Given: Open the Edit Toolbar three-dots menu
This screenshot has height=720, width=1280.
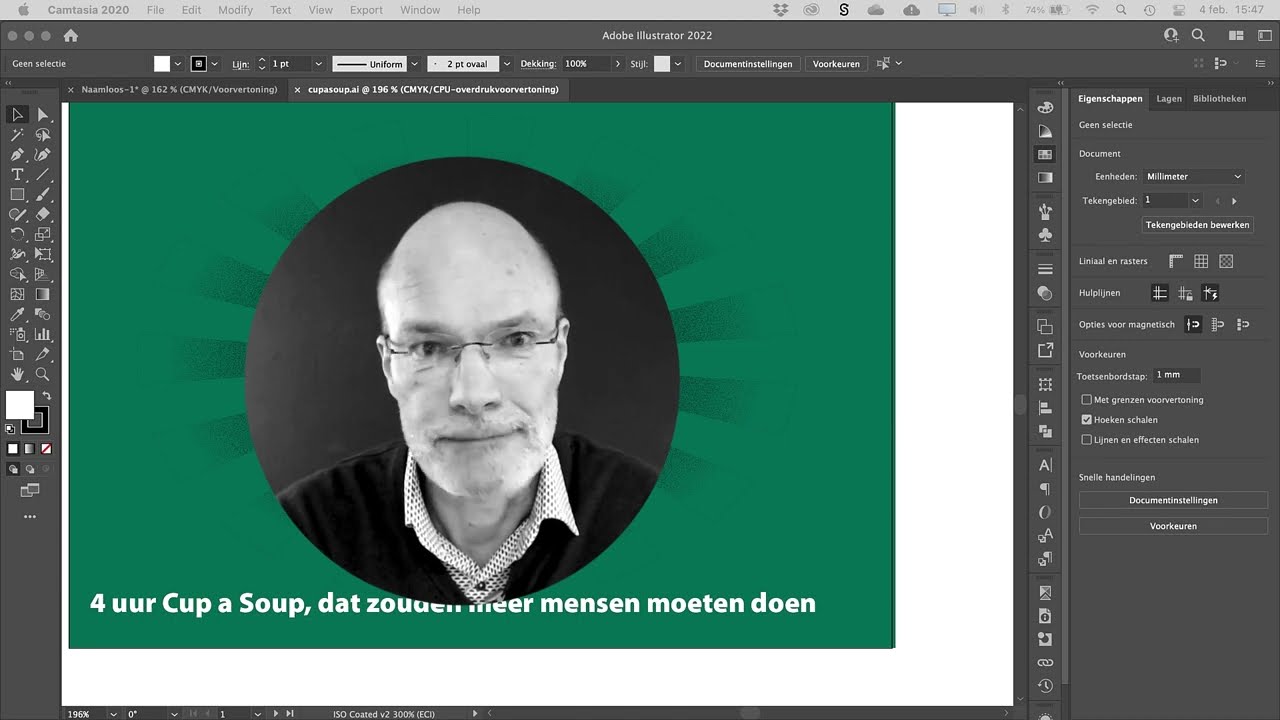Looking at the screenshot, I should pyautogui.click(x=30, y=517).
